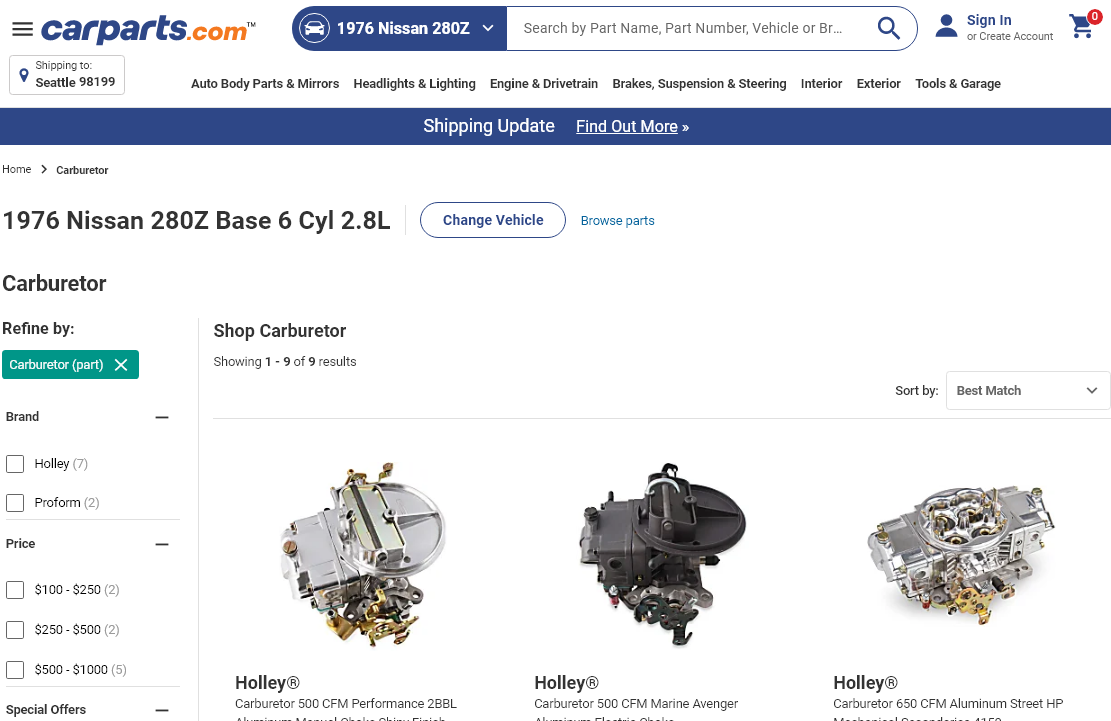Remove the Carburetor (part) filter X
Screen dimensions: 1111x721
click(x=121, y=365)
